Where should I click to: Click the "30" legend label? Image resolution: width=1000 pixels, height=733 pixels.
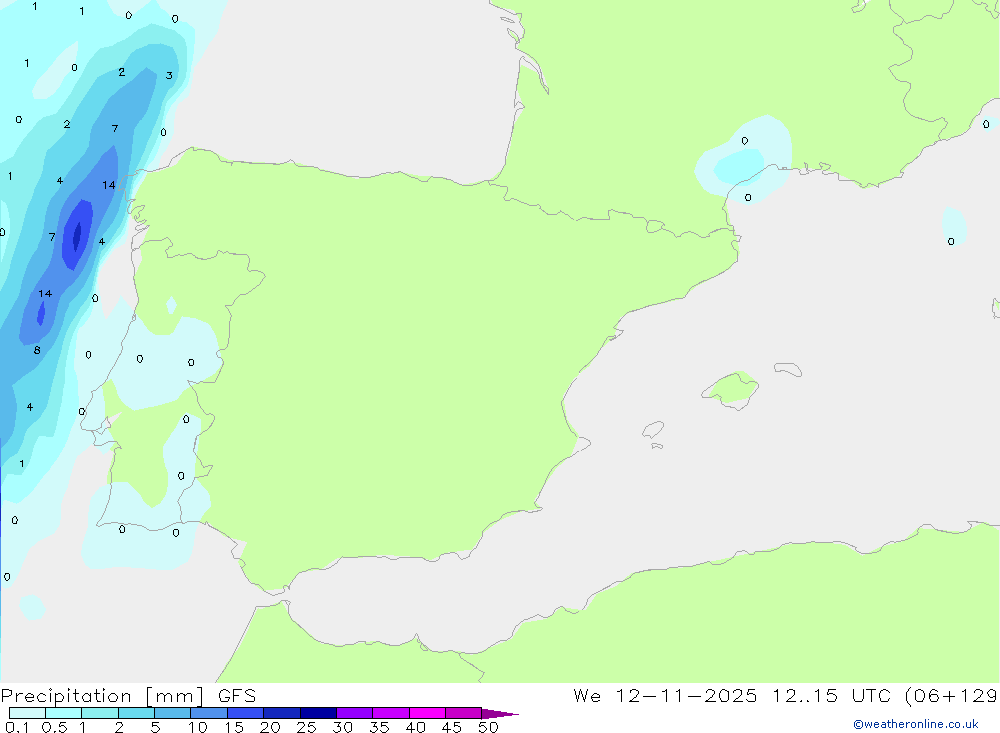click(x=342, y=727)
